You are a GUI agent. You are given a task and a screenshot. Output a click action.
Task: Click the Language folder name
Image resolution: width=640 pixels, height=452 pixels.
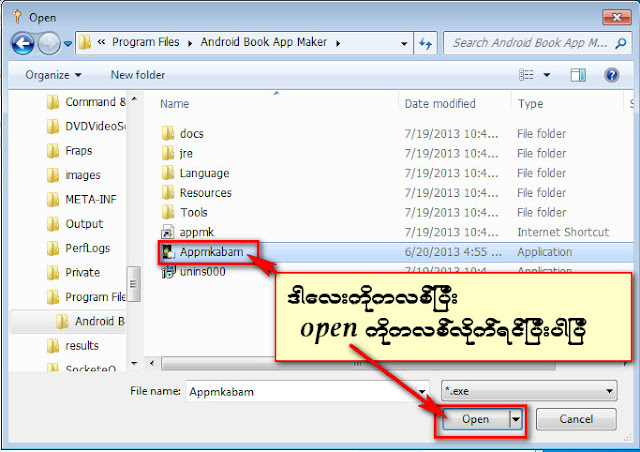pos(204,173)
